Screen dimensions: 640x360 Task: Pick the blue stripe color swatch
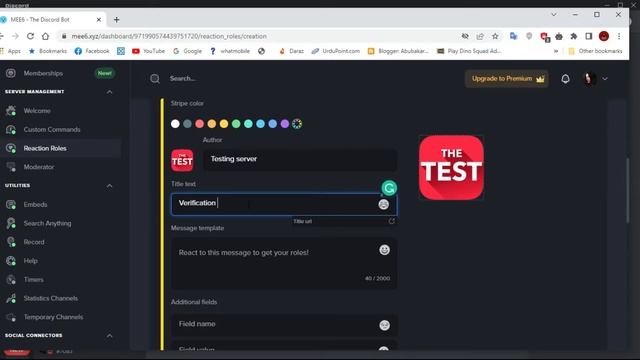pos(273,124)
